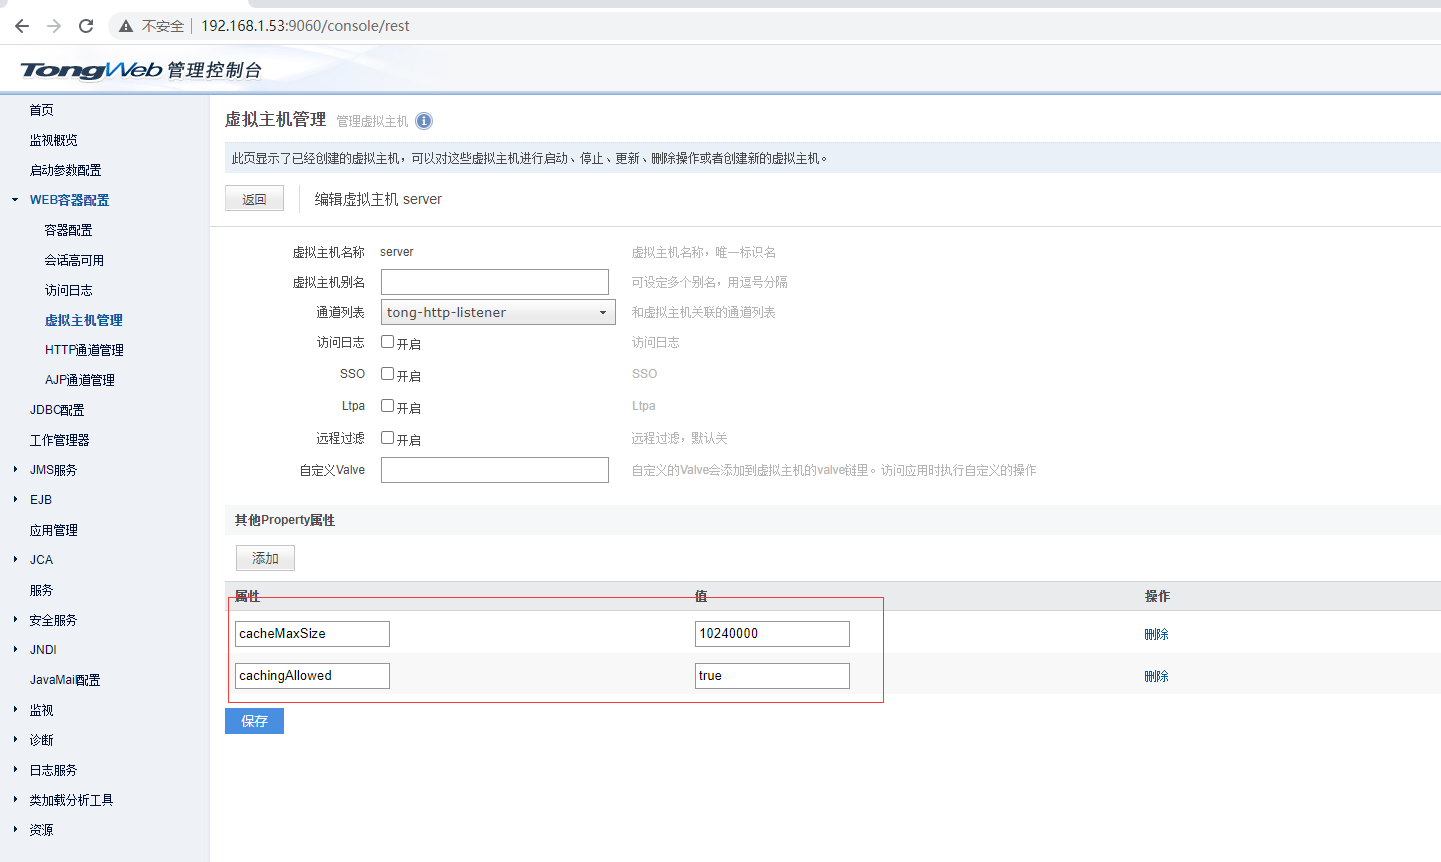Click the blue info icon beside 管理虚拟主机
The height and width of the screenshot is (862, 1441).
click(x=424, y=121)
